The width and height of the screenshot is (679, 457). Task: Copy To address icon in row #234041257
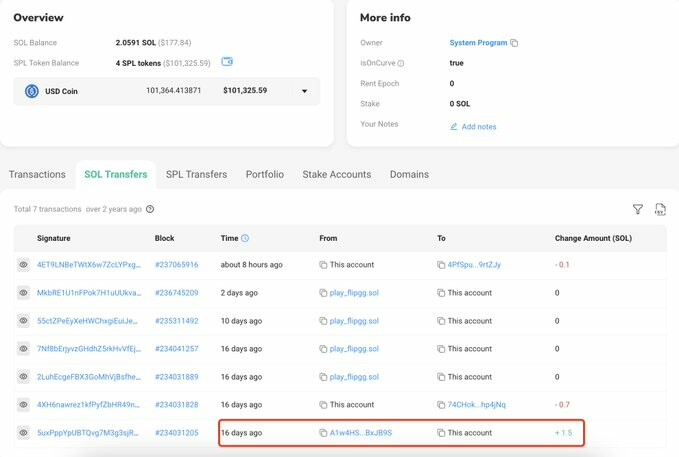click(x=441, y=349)
